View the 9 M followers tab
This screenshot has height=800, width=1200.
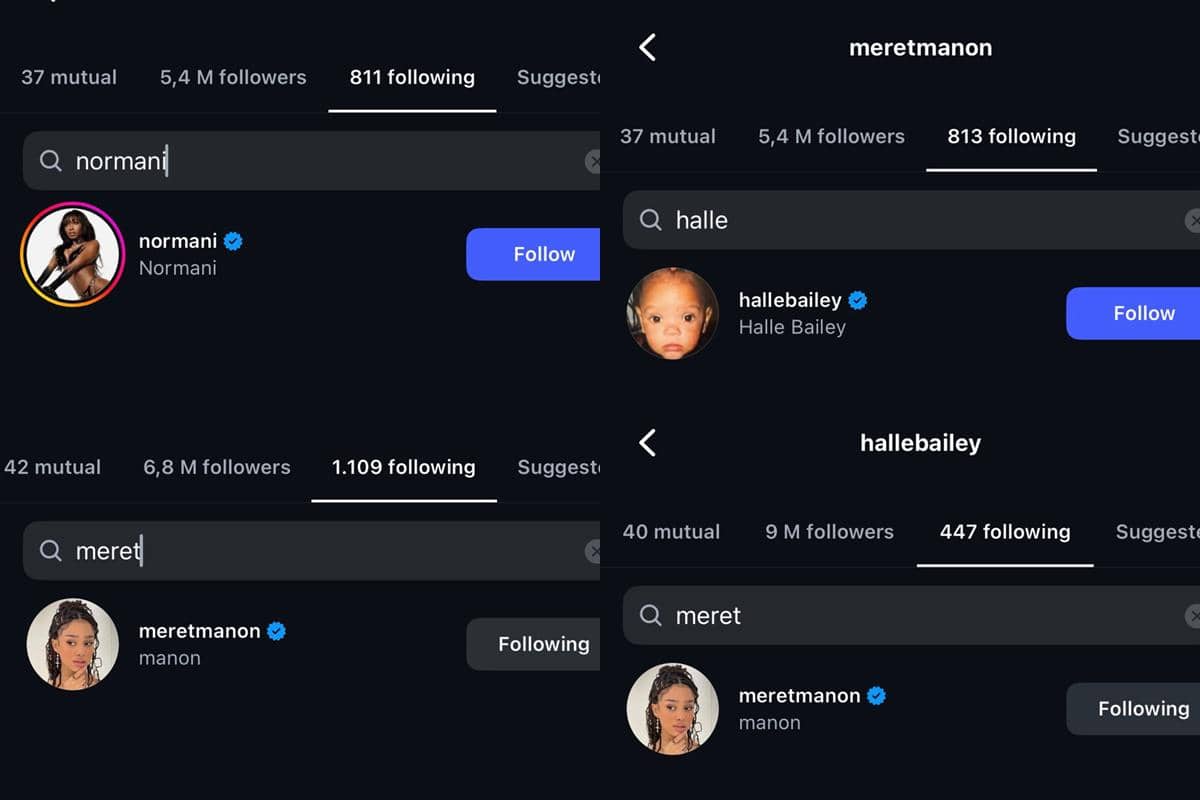pos(829,532)
